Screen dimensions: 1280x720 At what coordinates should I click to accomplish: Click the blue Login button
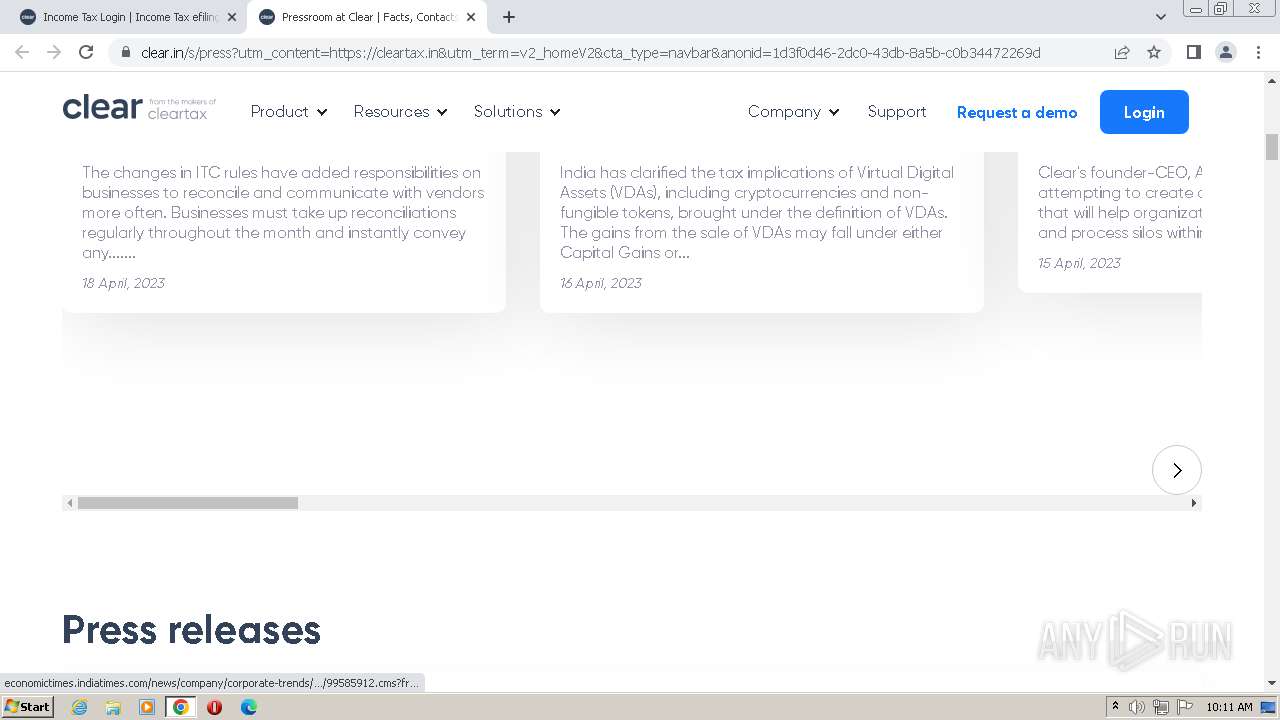pyautogui.click(x=1144, y=112)
